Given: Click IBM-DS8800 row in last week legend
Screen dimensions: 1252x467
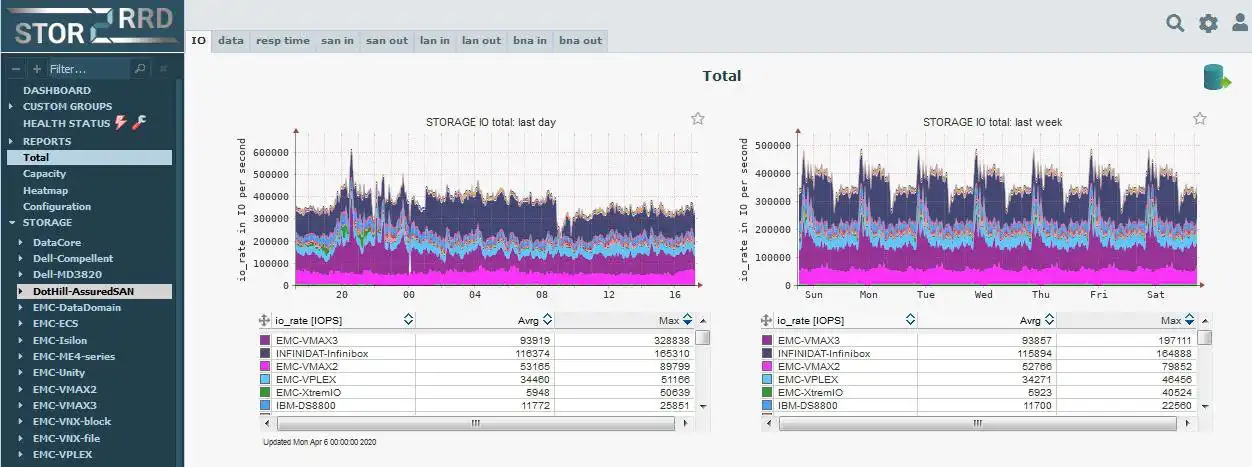Looking at the screenshot, I should 978,406.
